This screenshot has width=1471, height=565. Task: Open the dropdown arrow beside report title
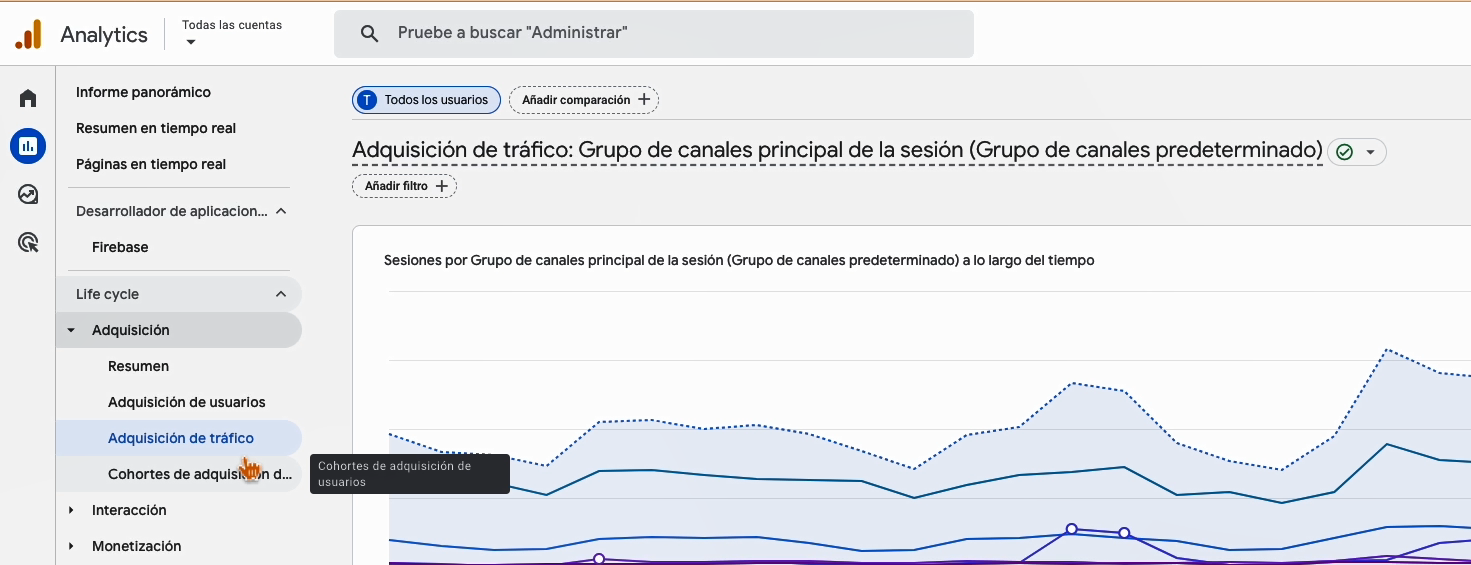pyautogui.click(x=1370, y=152)
